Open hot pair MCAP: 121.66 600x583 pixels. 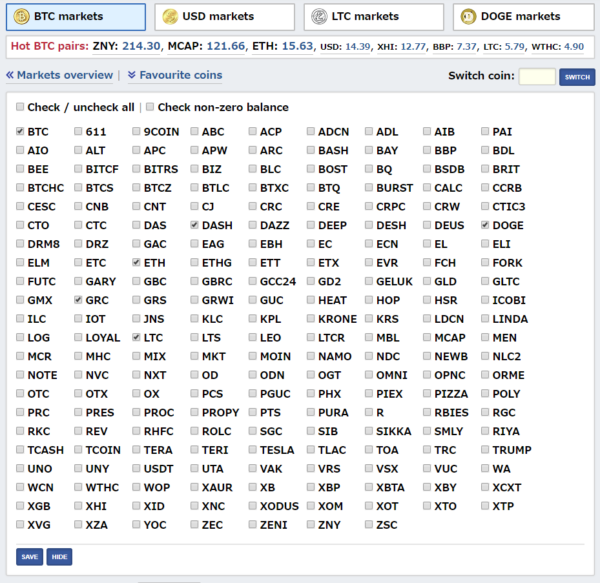coord(206,46)
